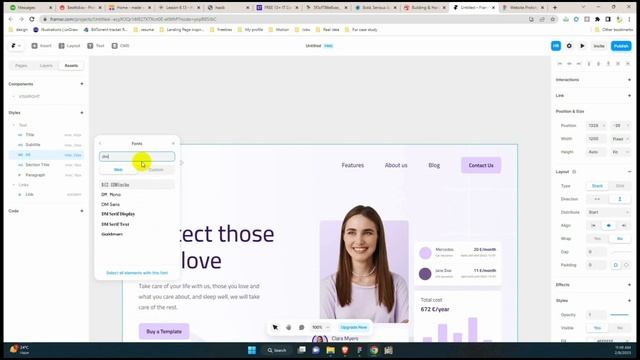Align children to the start
The height and width of the screenshot is (360, 640).
594,226
